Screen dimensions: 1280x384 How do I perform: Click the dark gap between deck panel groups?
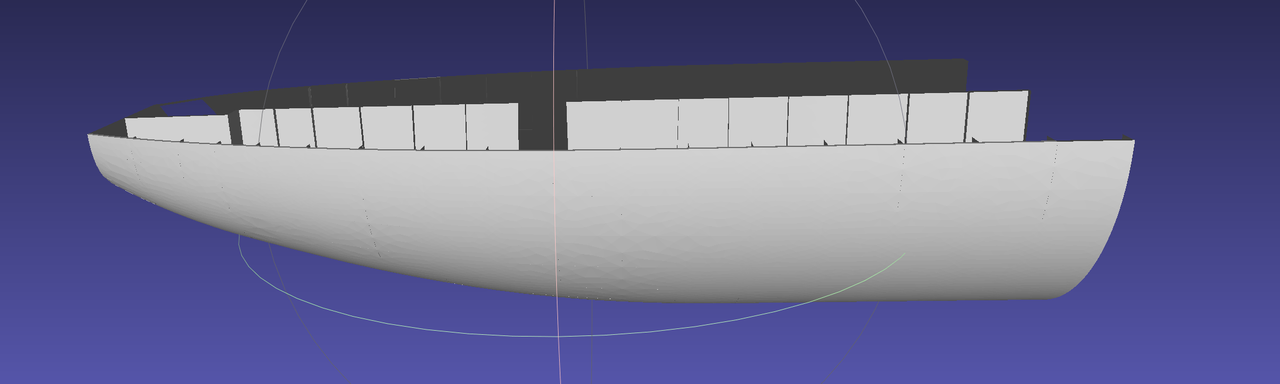click(543, 125)
